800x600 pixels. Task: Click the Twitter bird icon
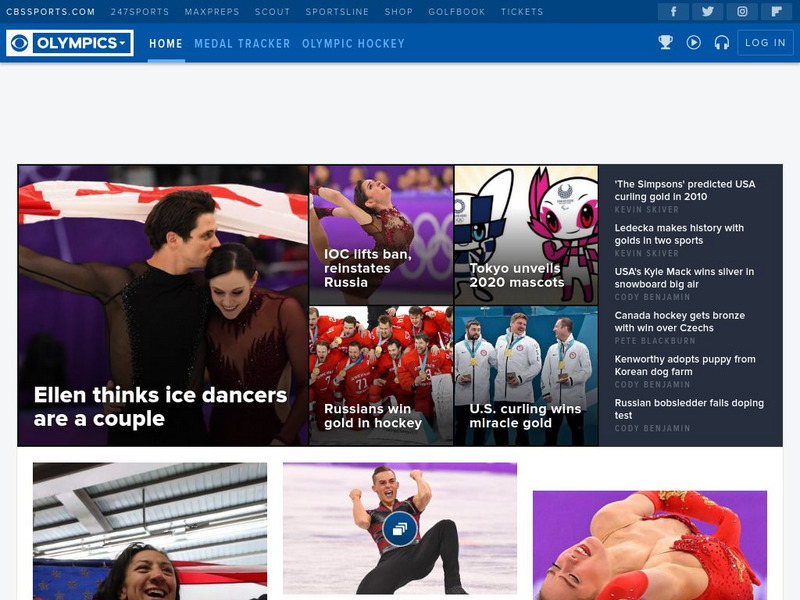click(x=707, y=12)
